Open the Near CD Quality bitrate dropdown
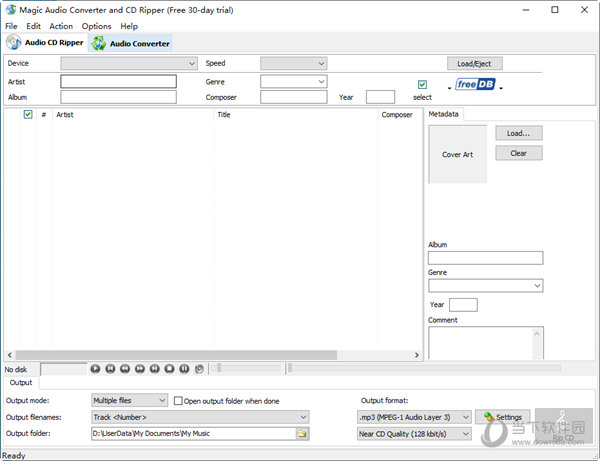This screenshot has width=600, height=461. click(414, 434)
